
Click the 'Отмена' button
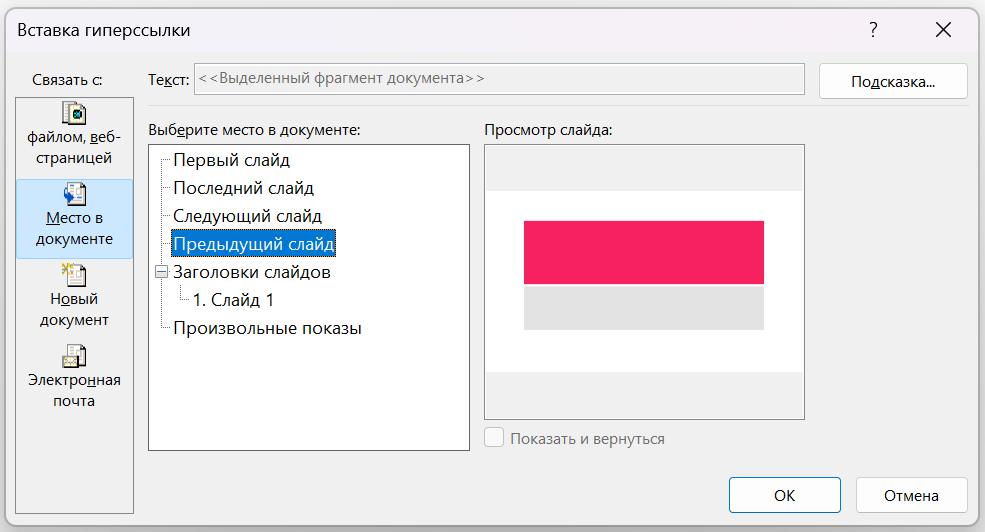coord(911,496)
